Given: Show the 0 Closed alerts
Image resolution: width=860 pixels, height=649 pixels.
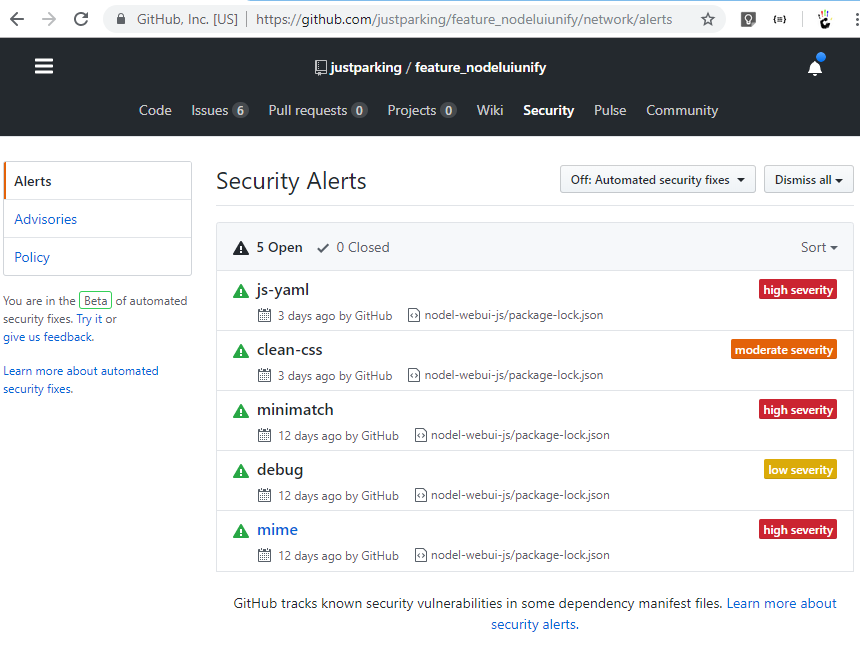Looking at the screenshot, I should (353, 247).
